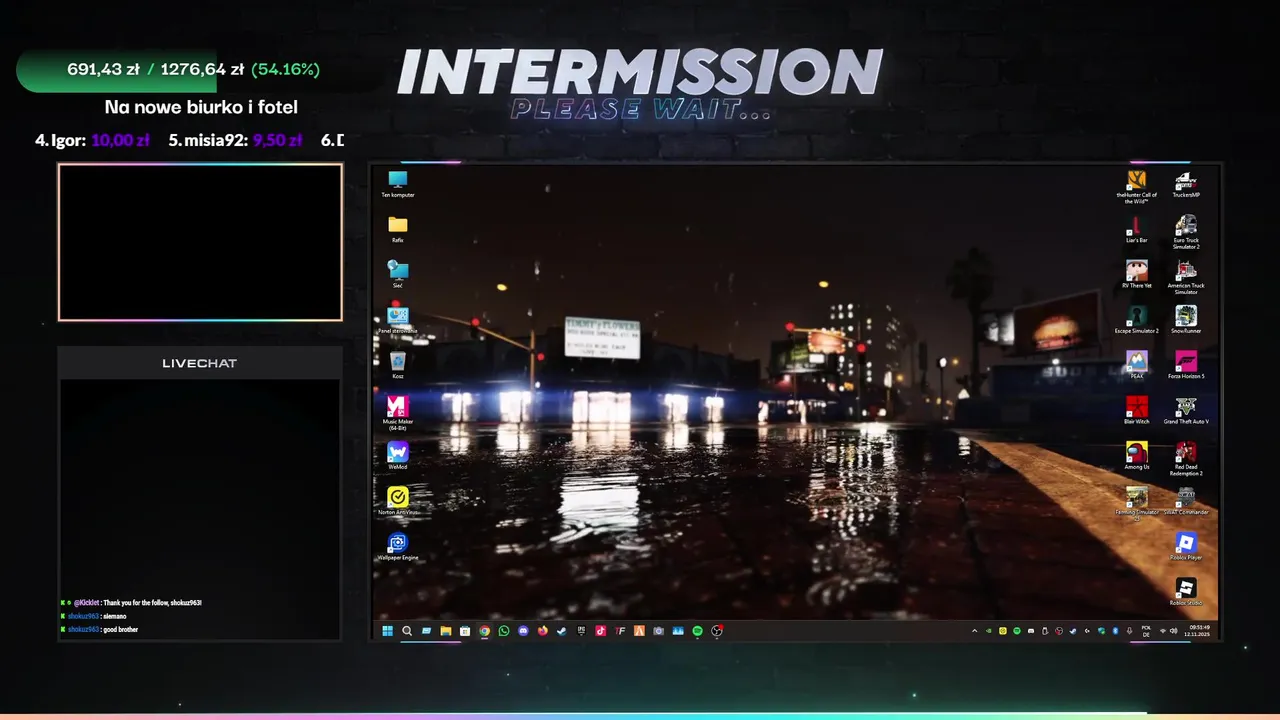Click the 'shokuz963 : siemano' chat message
Viewport: 1280px width, 720px height.
(93, 616)
